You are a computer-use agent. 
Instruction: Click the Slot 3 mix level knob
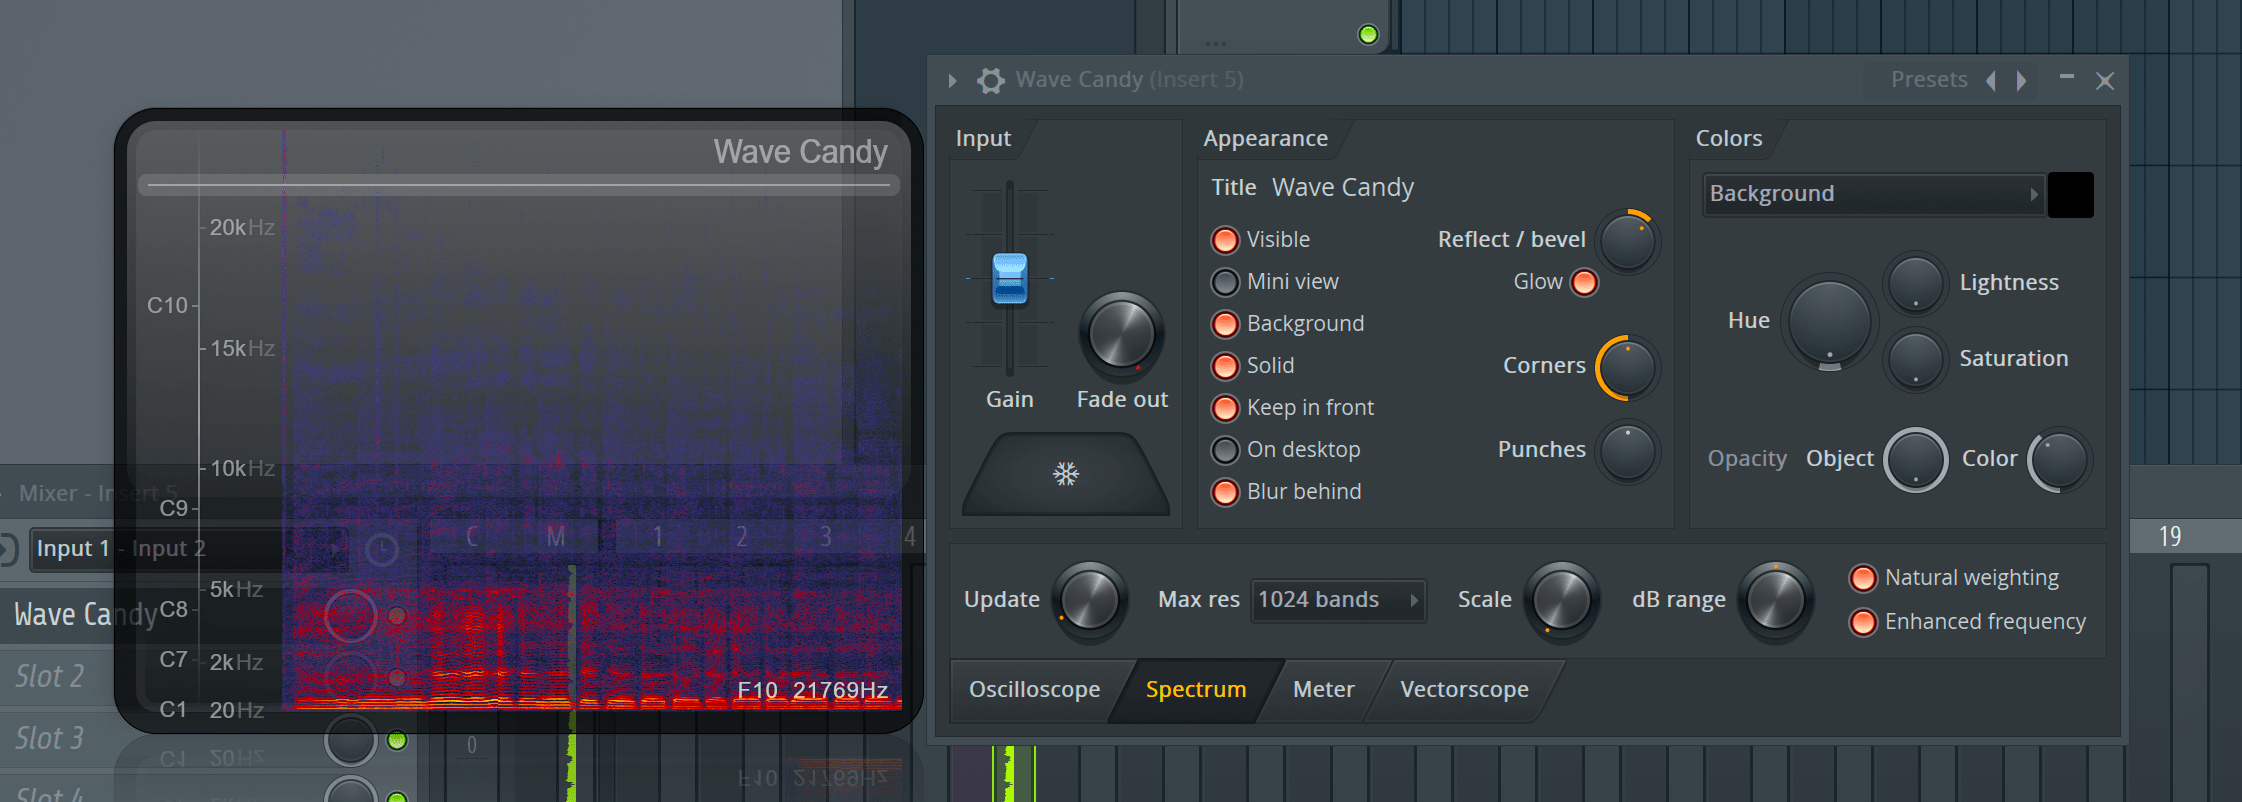tap(350, 741)
